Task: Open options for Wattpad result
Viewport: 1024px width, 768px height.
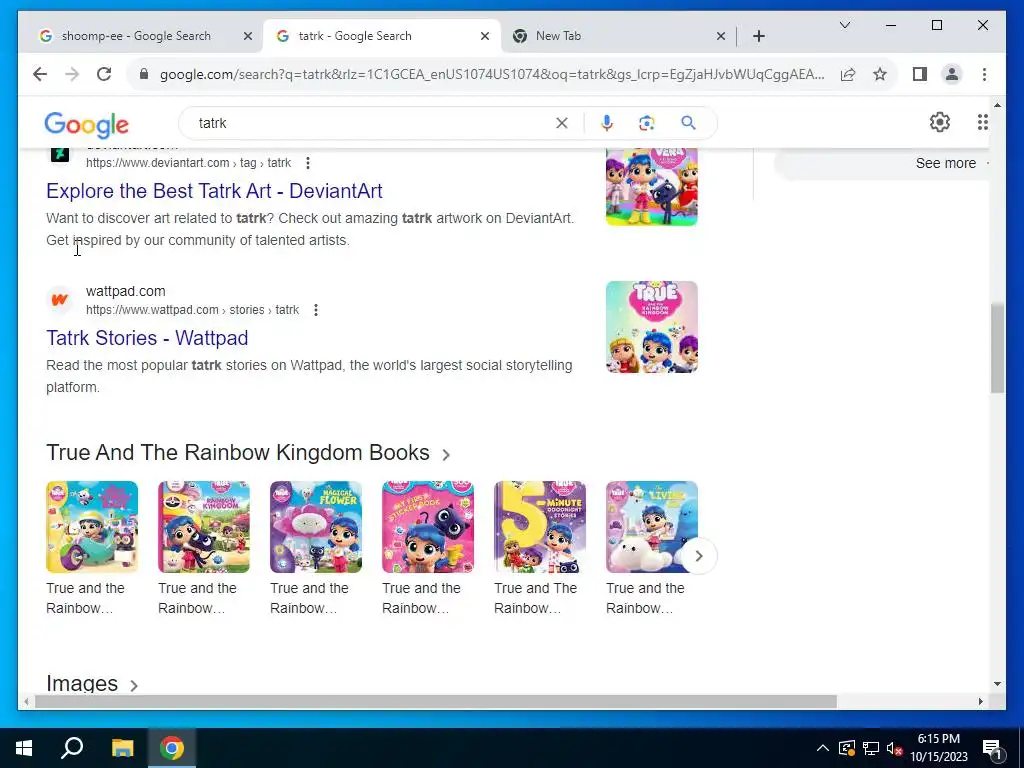Action: pos(315,310)
